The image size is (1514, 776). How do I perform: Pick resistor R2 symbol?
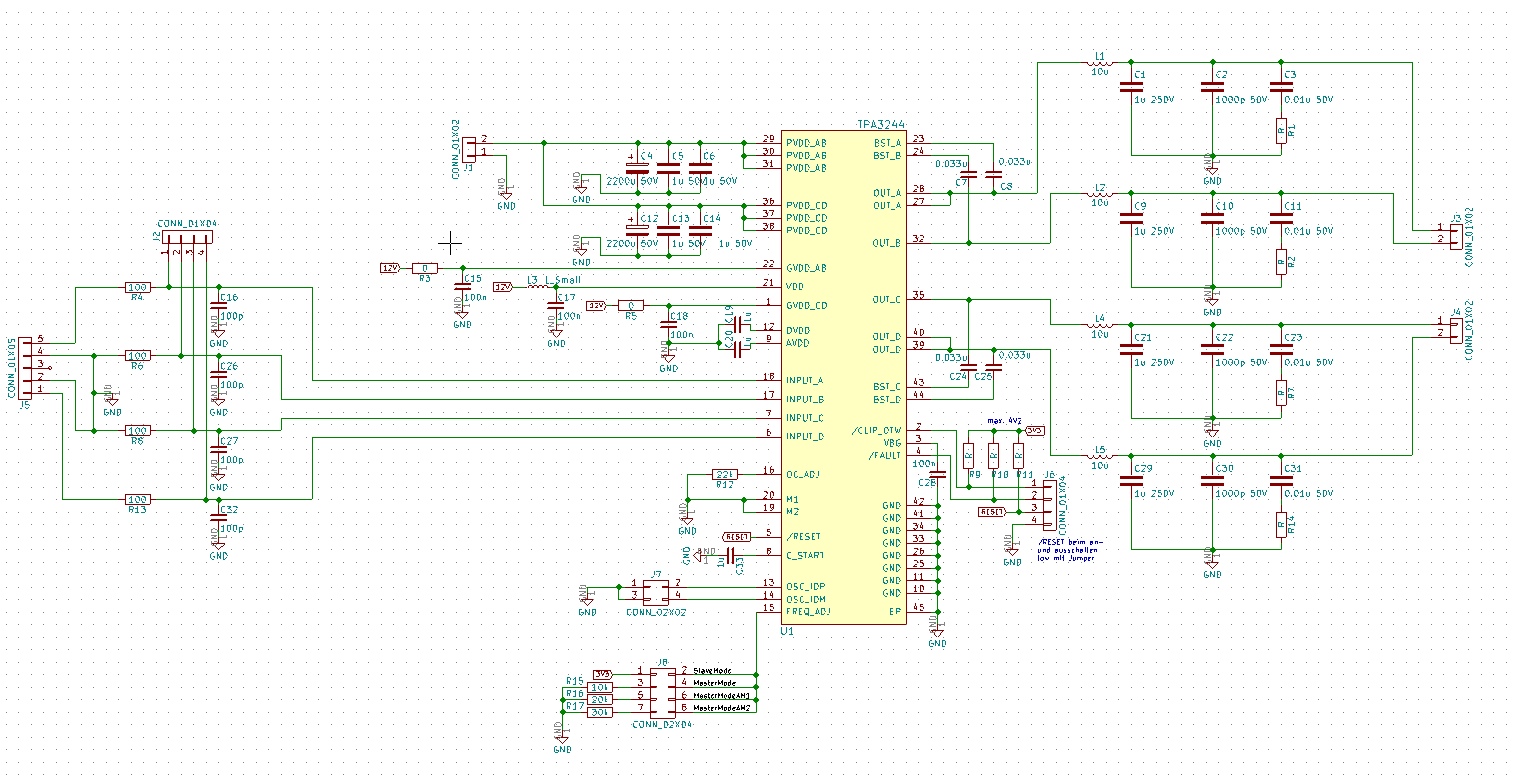pos(1281,261)
